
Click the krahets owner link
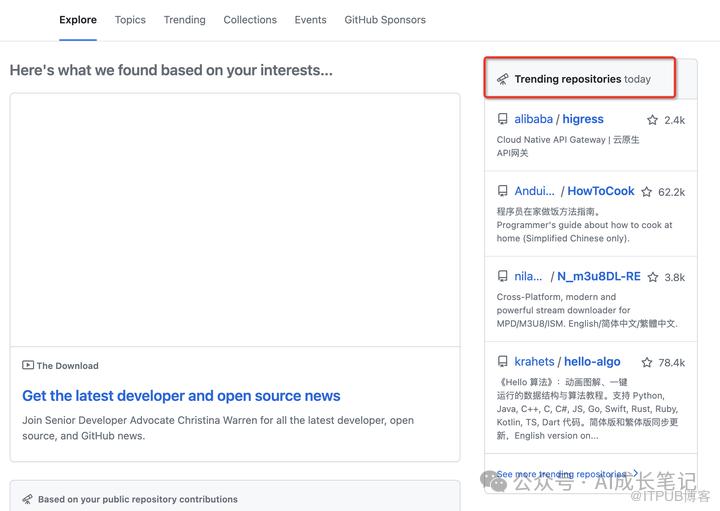(x=534, y=362)
